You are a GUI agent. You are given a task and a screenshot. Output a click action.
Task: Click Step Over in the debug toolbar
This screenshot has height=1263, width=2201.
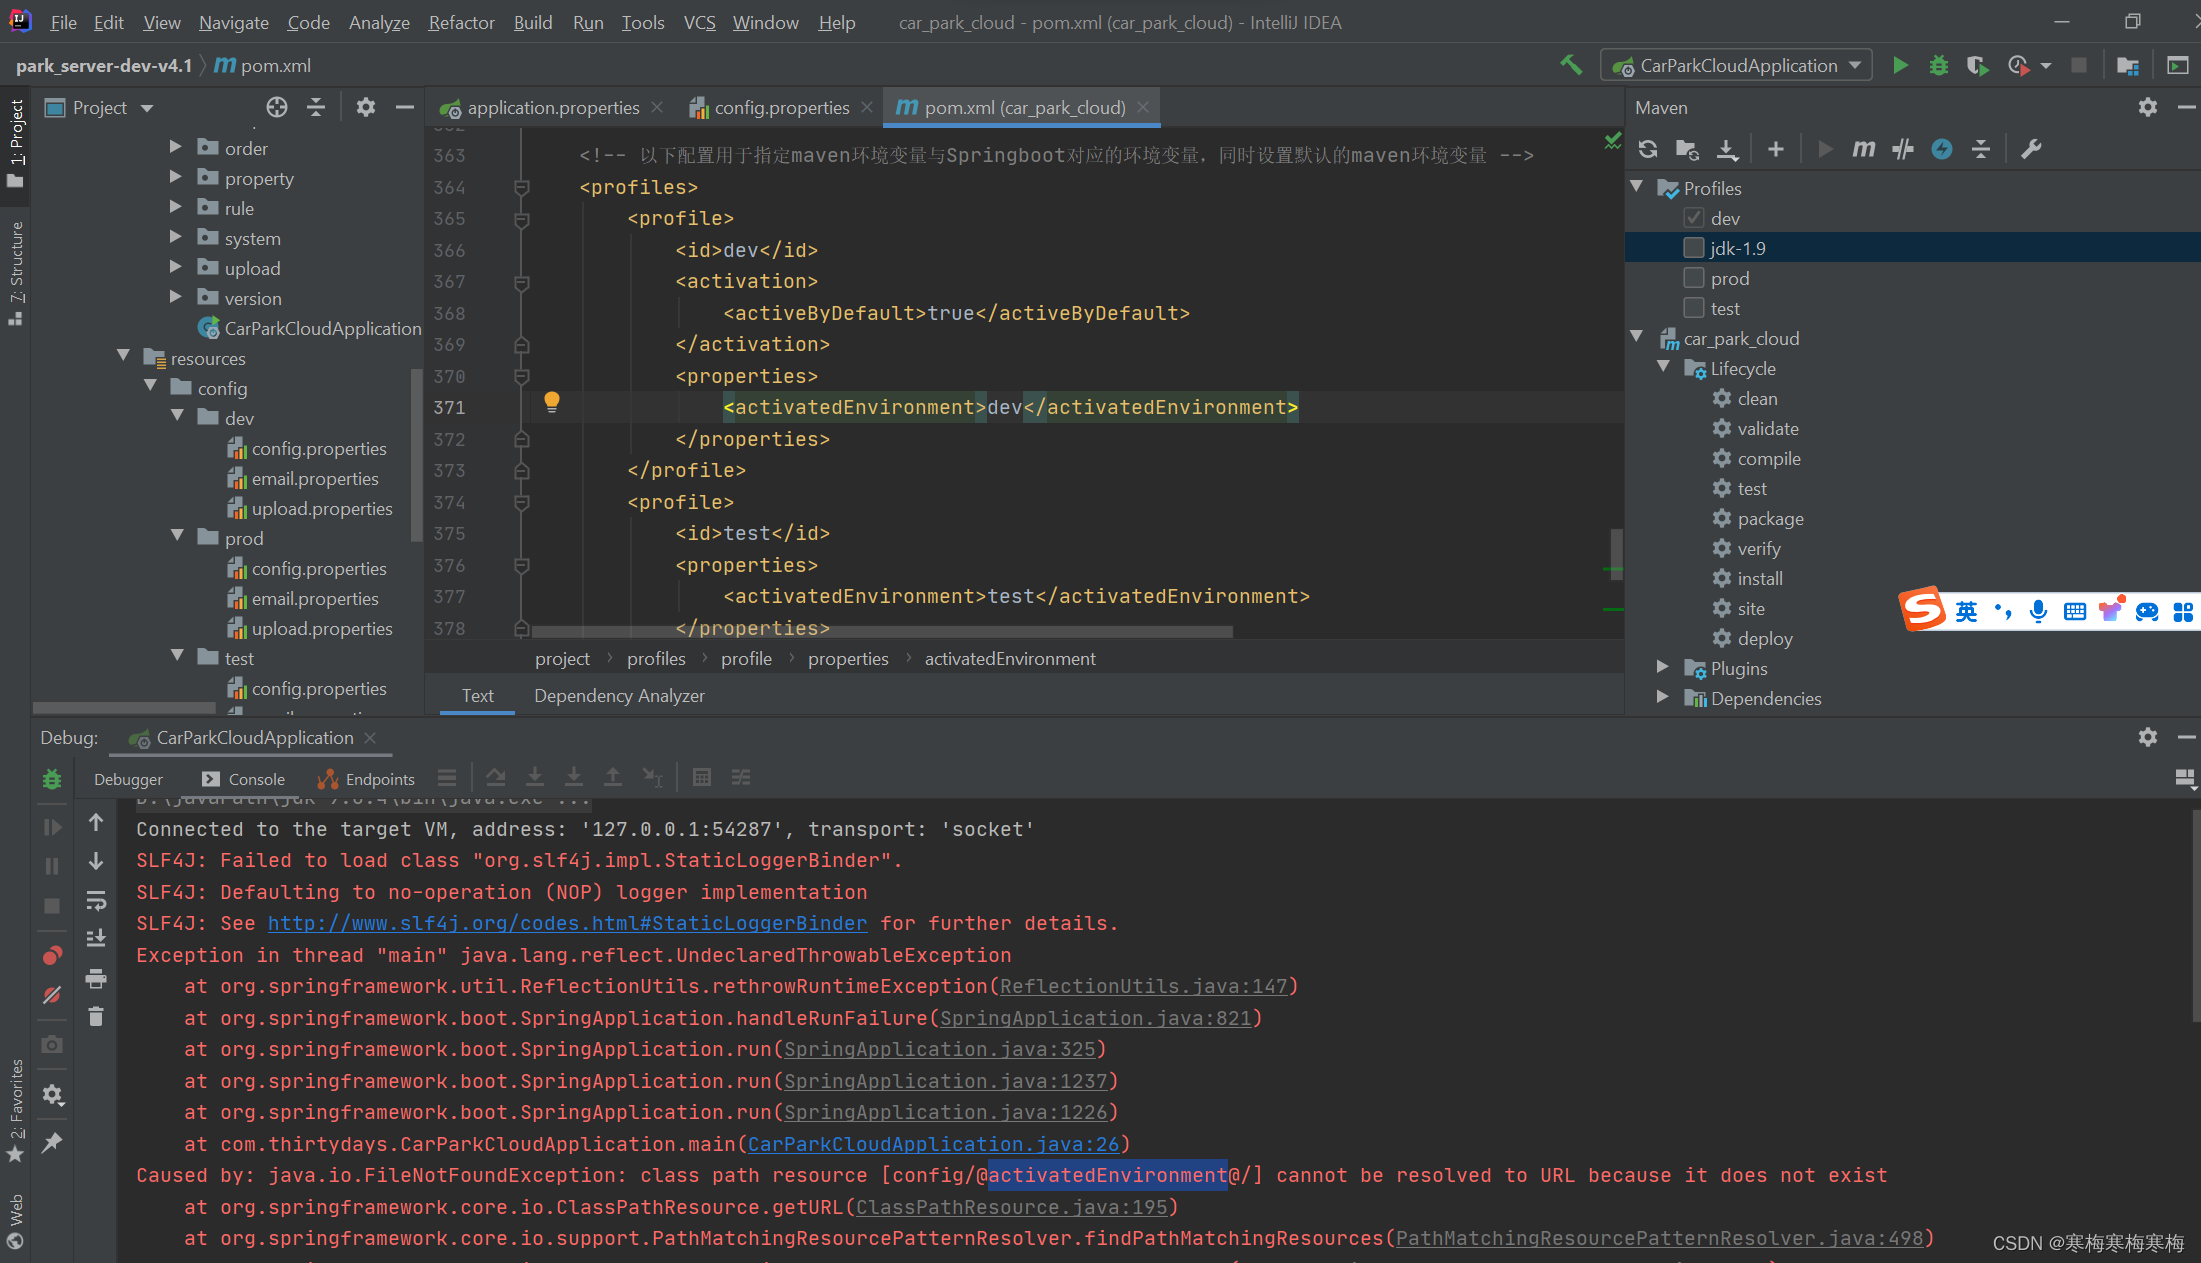click(495, 777)
